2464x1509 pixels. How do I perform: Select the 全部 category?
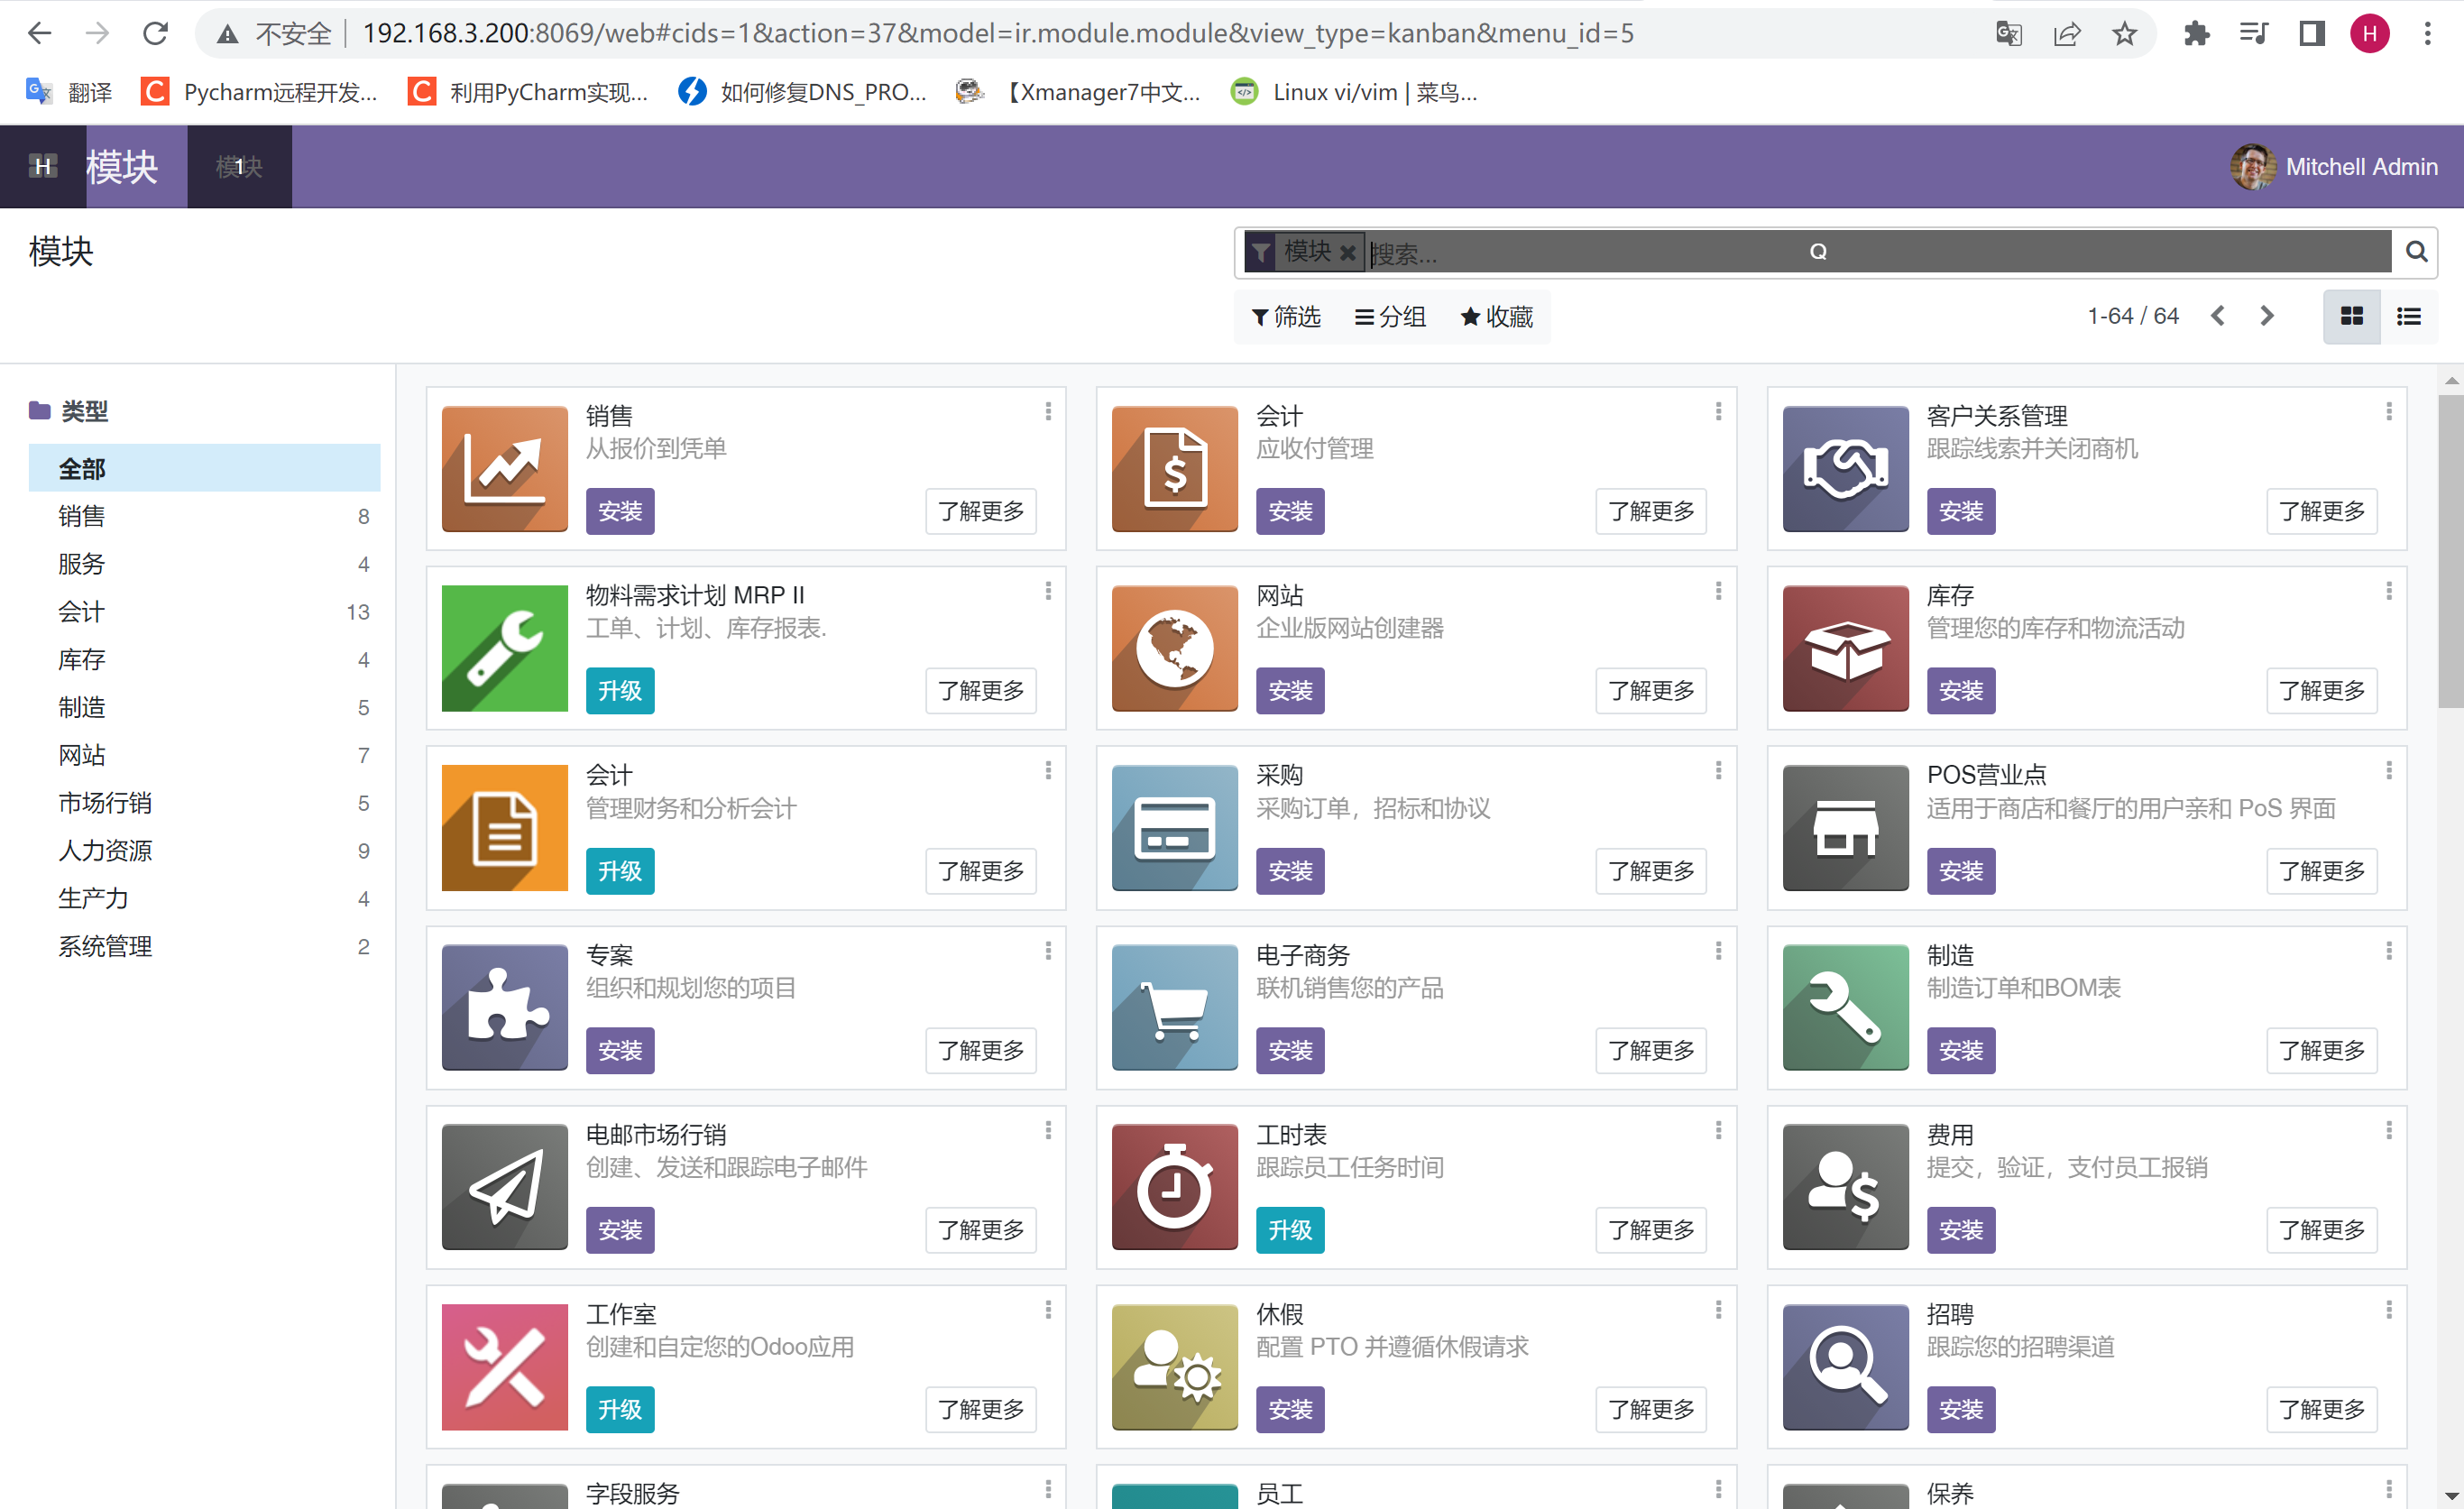[204, 468]
